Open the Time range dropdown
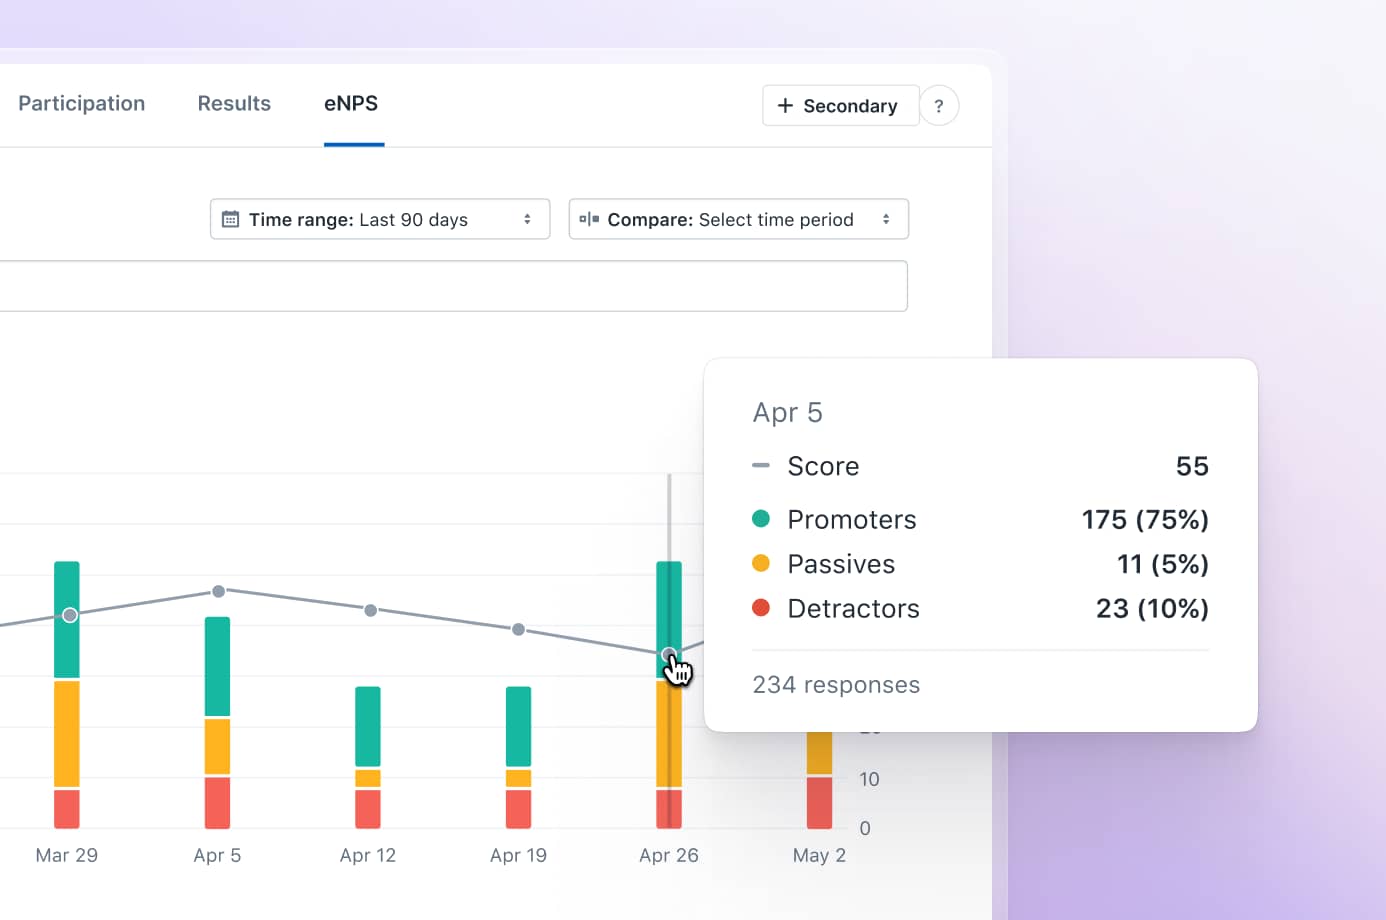 pyautogui.click(x=380, y=219)
